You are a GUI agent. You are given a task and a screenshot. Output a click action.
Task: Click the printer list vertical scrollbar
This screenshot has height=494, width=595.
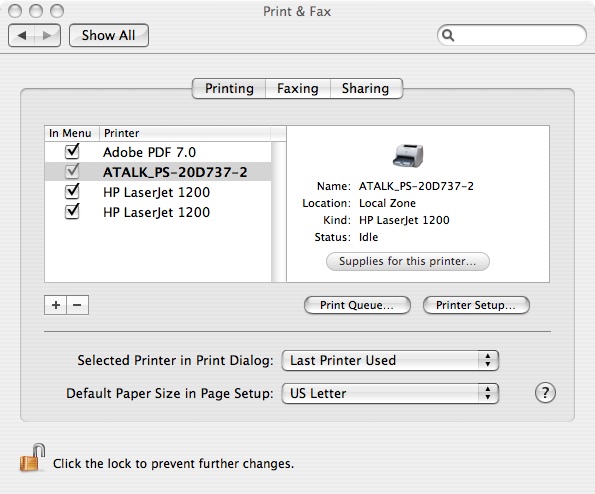pyautogui.click(x=279, y=212)
